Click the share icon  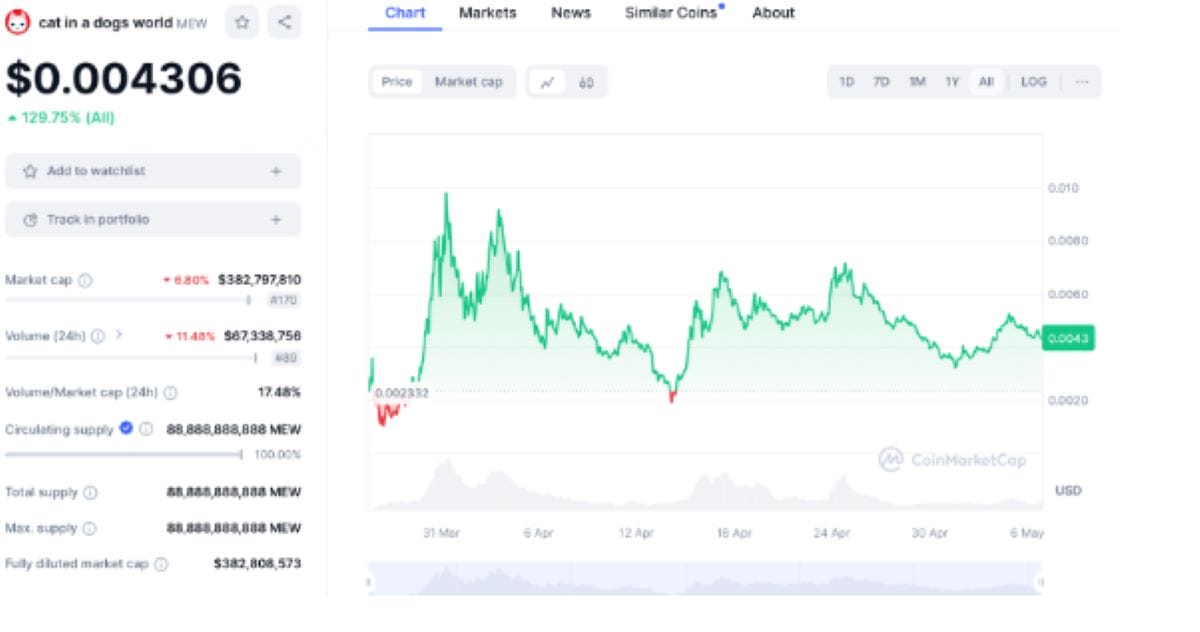285,22
